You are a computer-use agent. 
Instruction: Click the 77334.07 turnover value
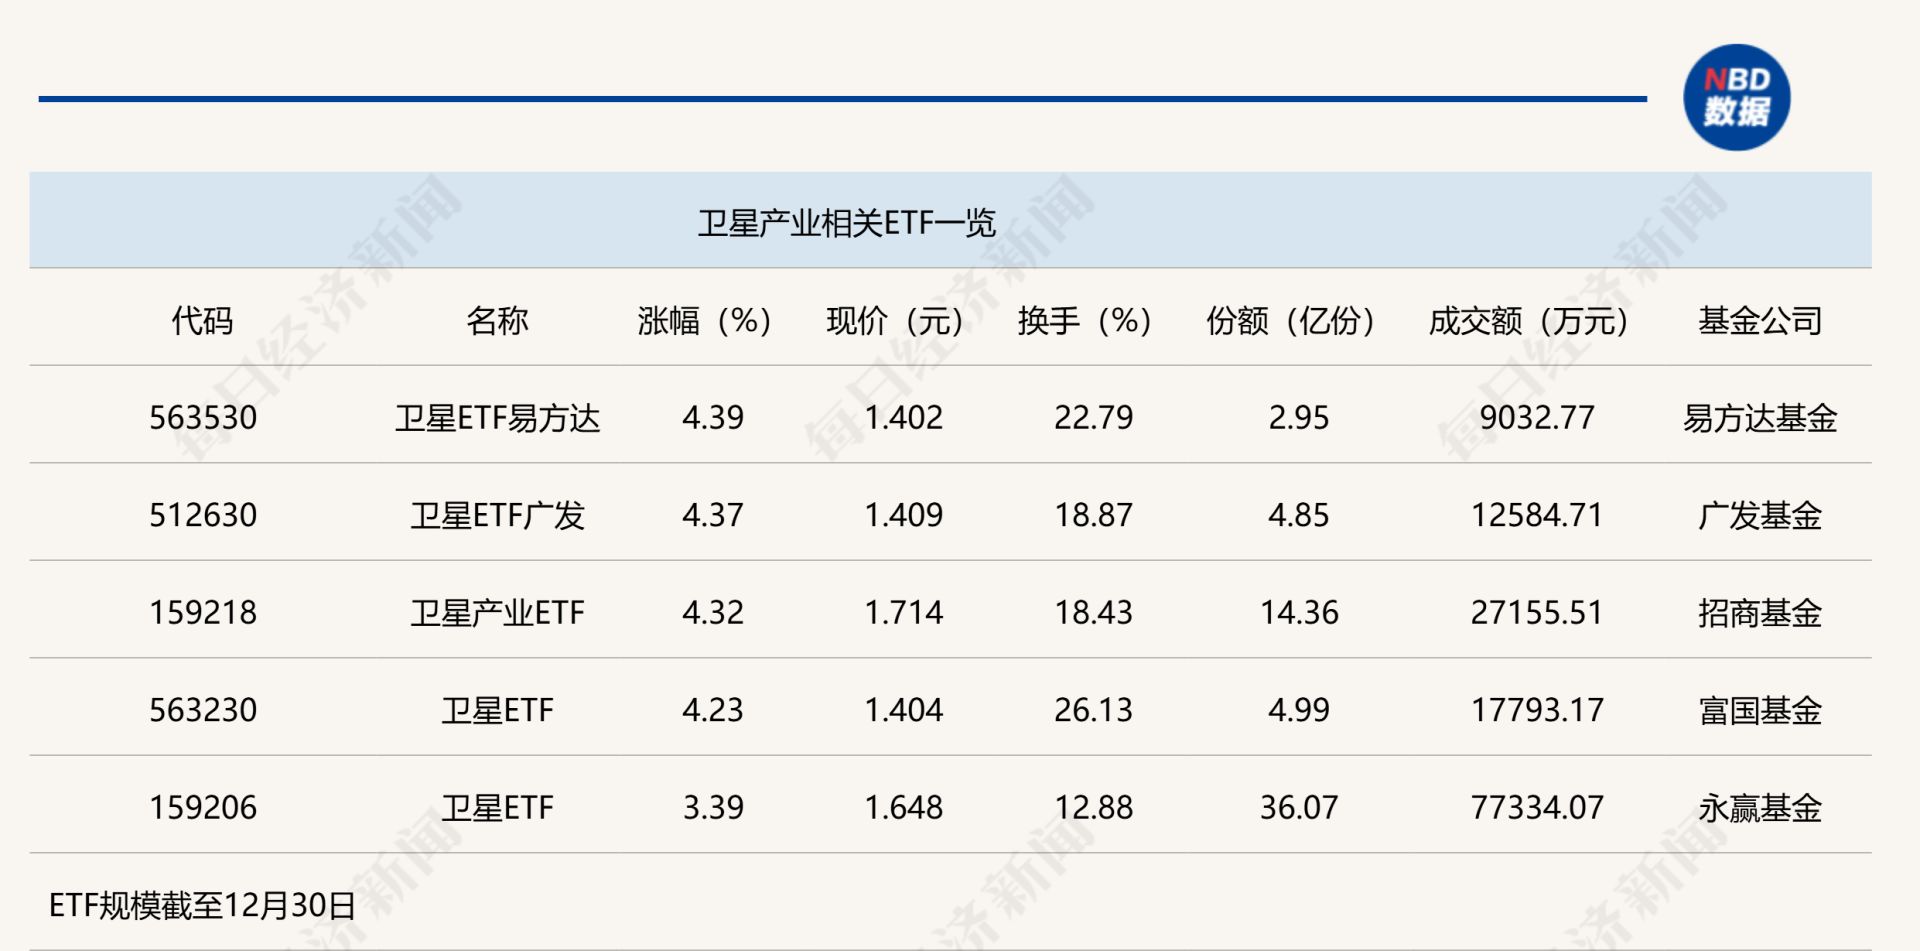click(1537, 807)
